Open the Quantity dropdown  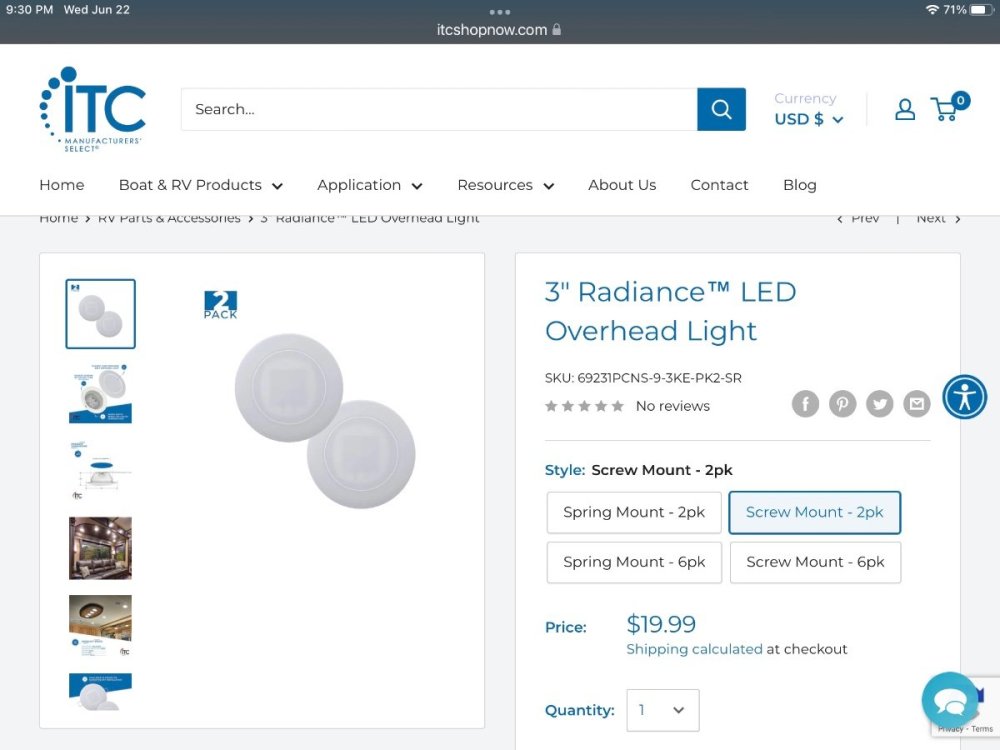662,710
